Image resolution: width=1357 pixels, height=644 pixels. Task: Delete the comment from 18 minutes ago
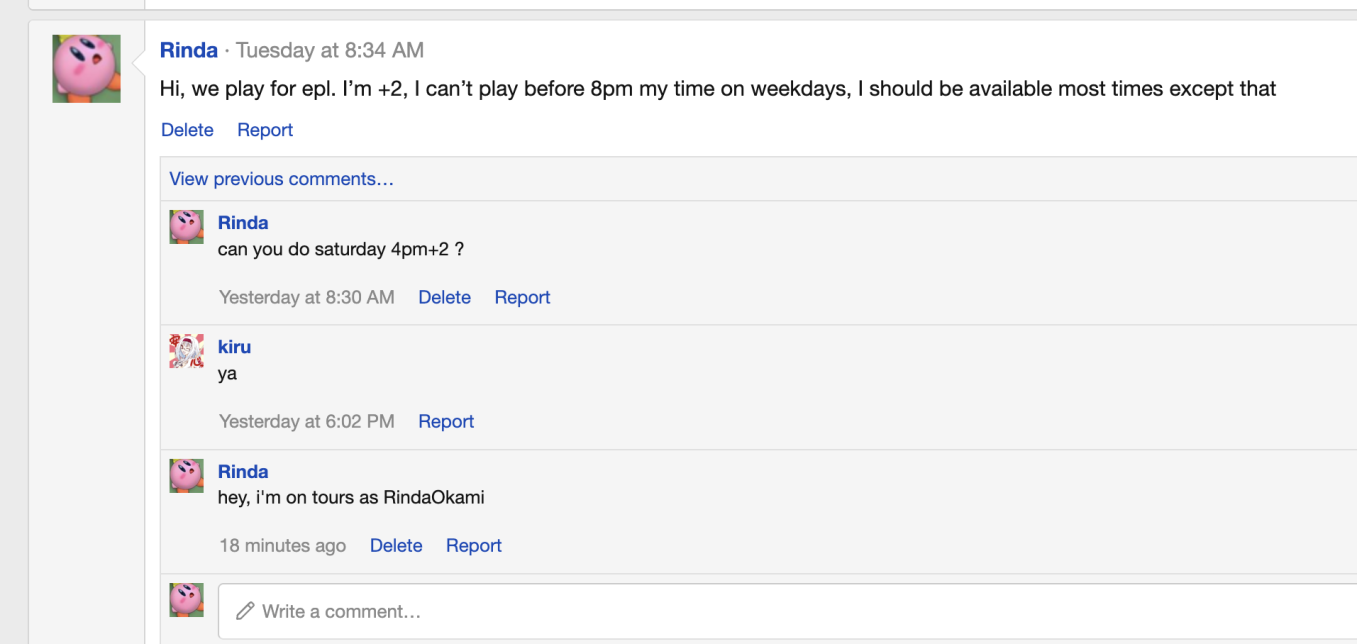(396, 545)
